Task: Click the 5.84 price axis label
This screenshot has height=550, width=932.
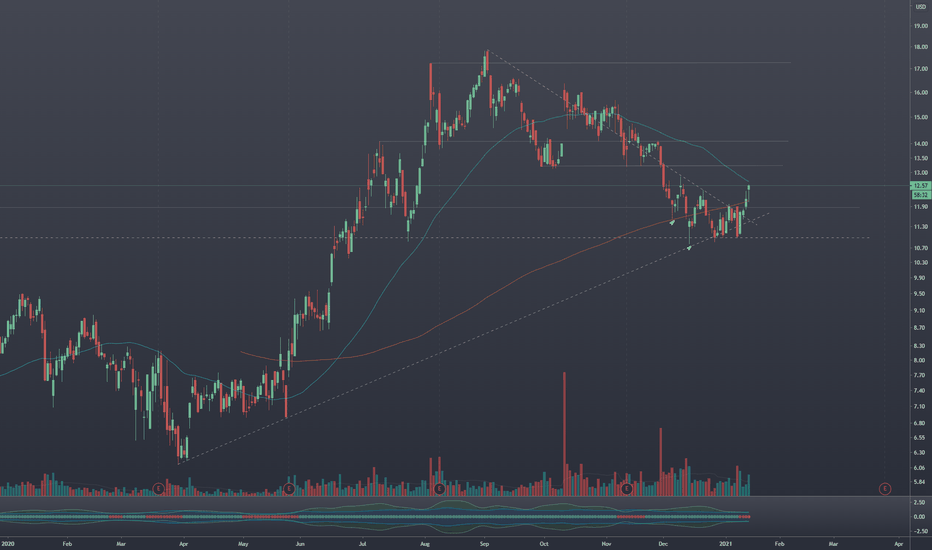Action: [921, 482]
